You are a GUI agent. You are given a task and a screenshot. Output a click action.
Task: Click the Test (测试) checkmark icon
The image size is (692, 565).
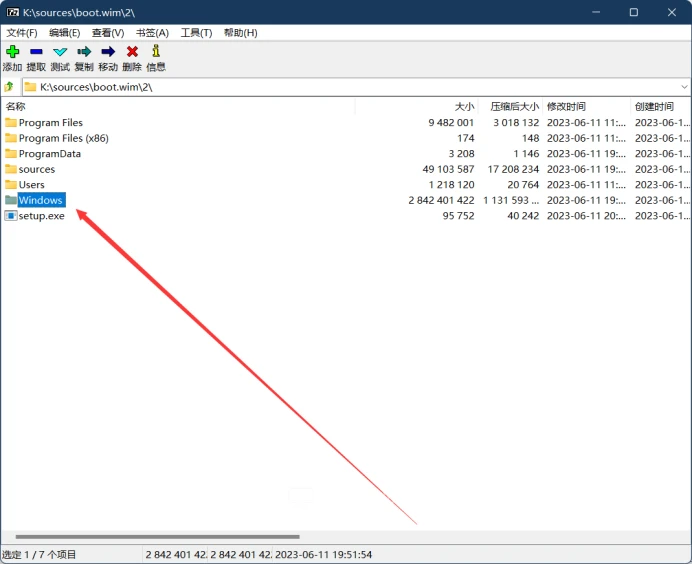[60, 52]
